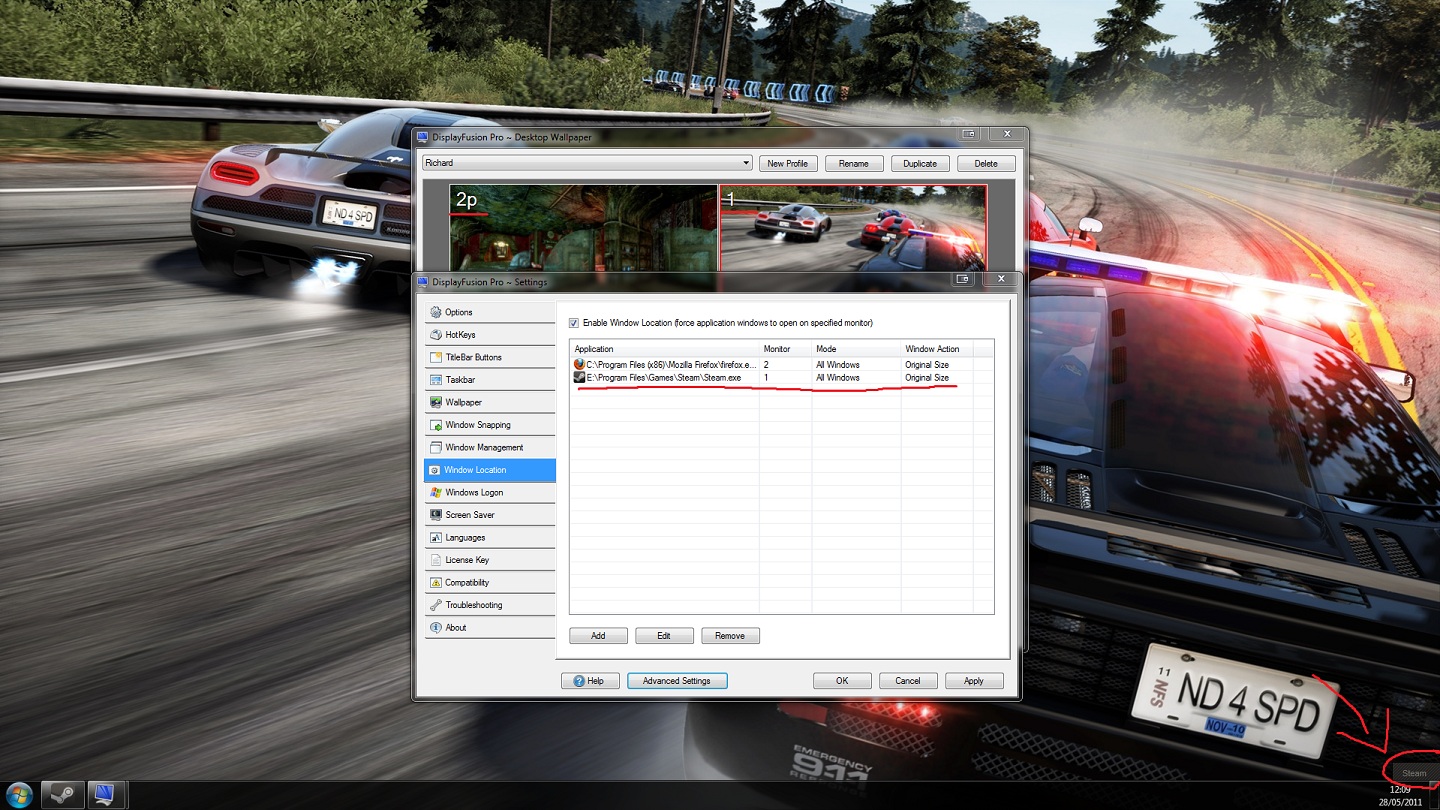
Task: Click the Advanced Settings button
Action: pos(677,681)
